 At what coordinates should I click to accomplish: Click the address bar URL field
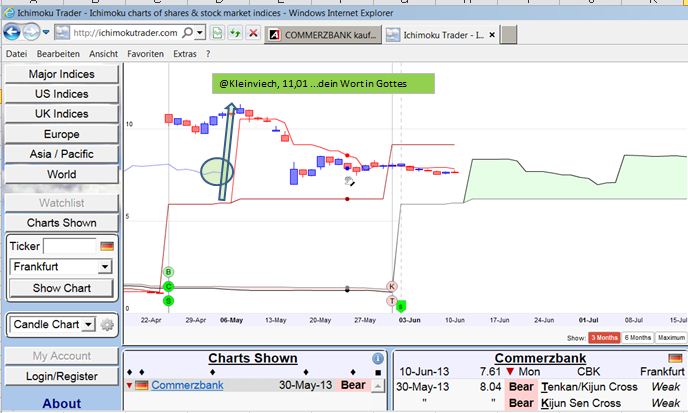coord(125,33)
